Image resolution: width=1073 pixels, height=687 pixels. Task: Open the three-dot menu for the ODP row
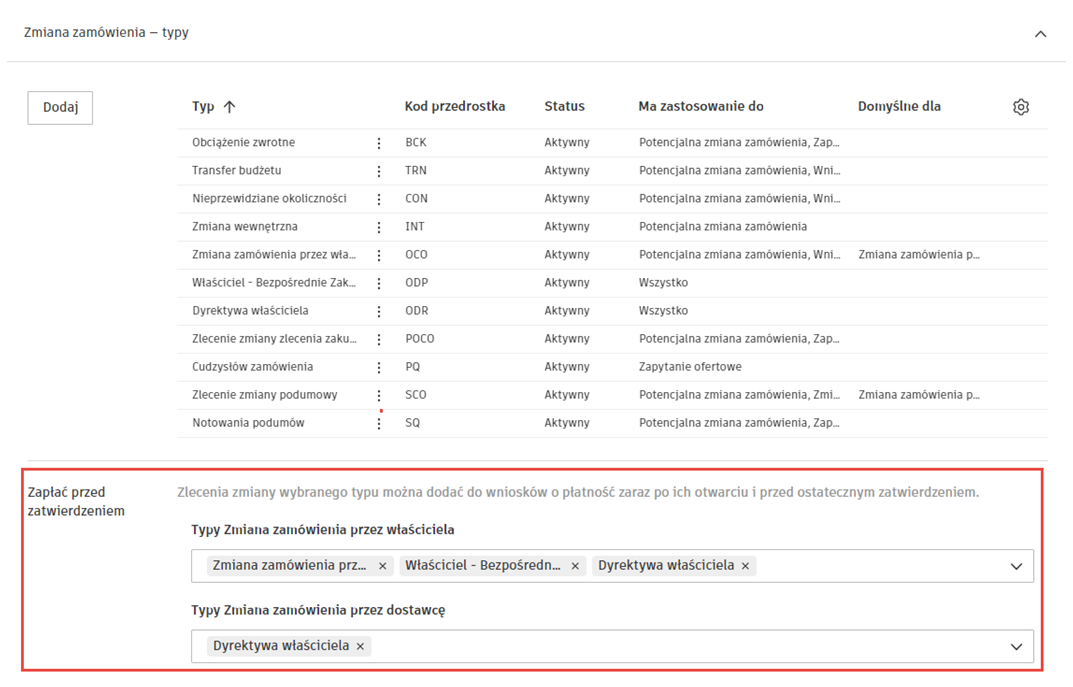coord(379,283)
